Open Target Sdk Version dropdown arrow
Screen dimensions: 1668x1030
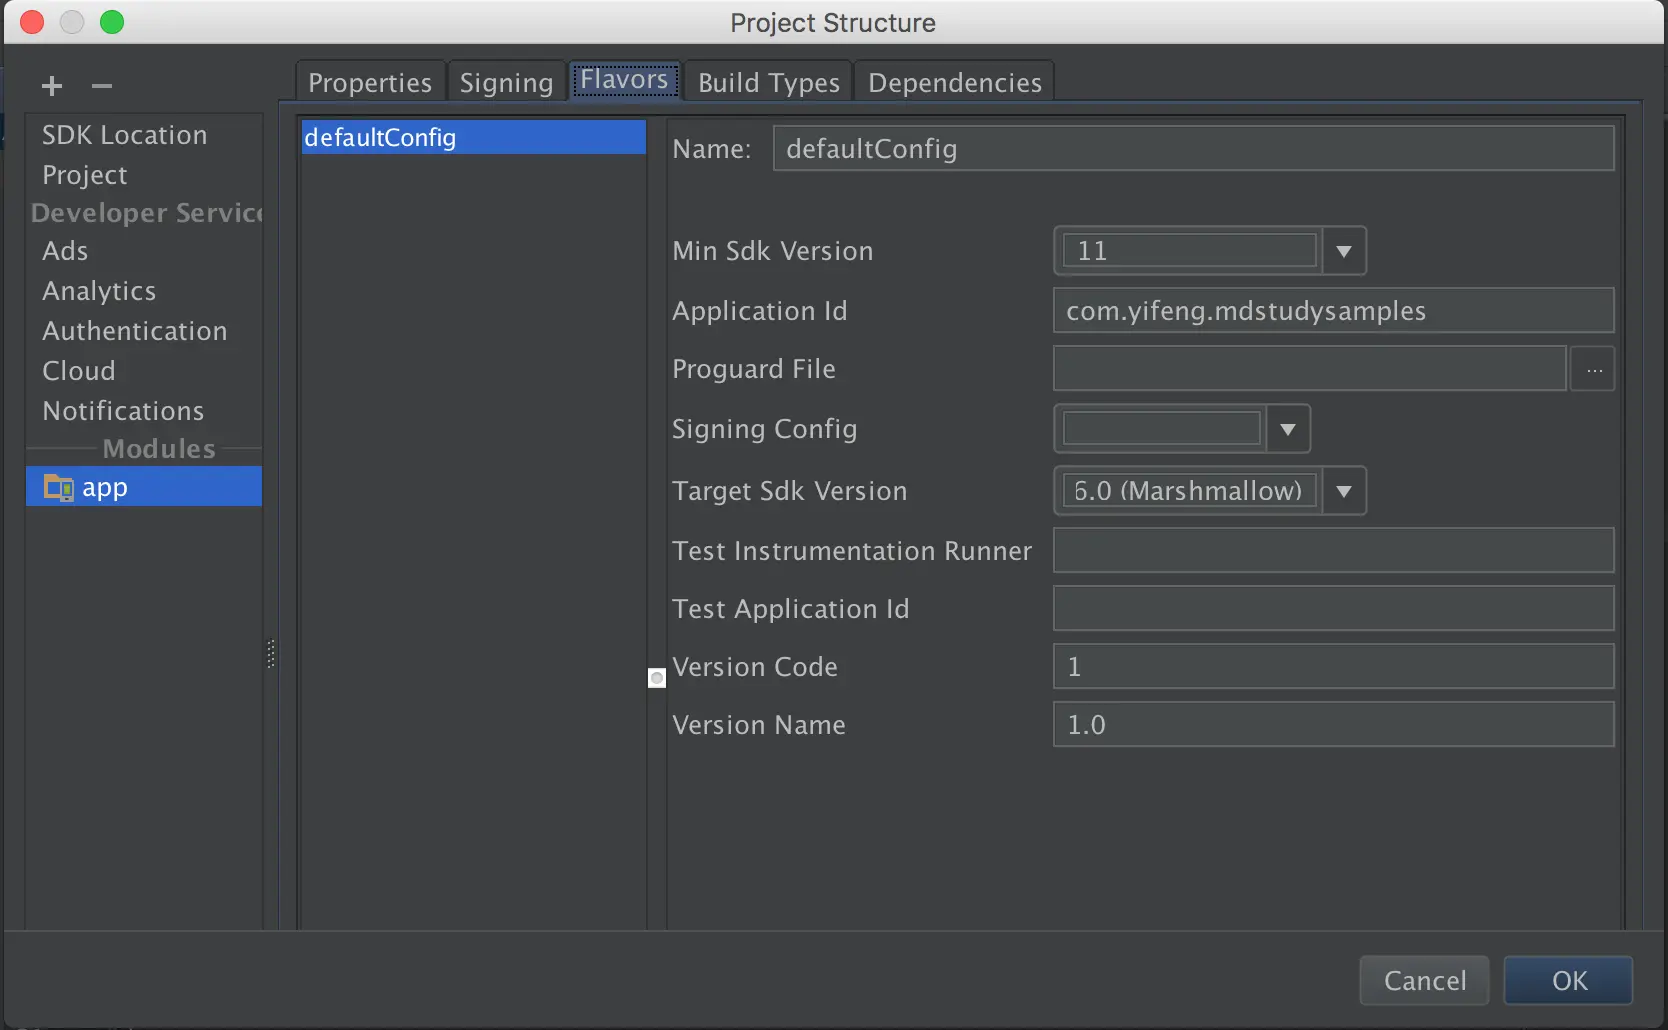1344,491
